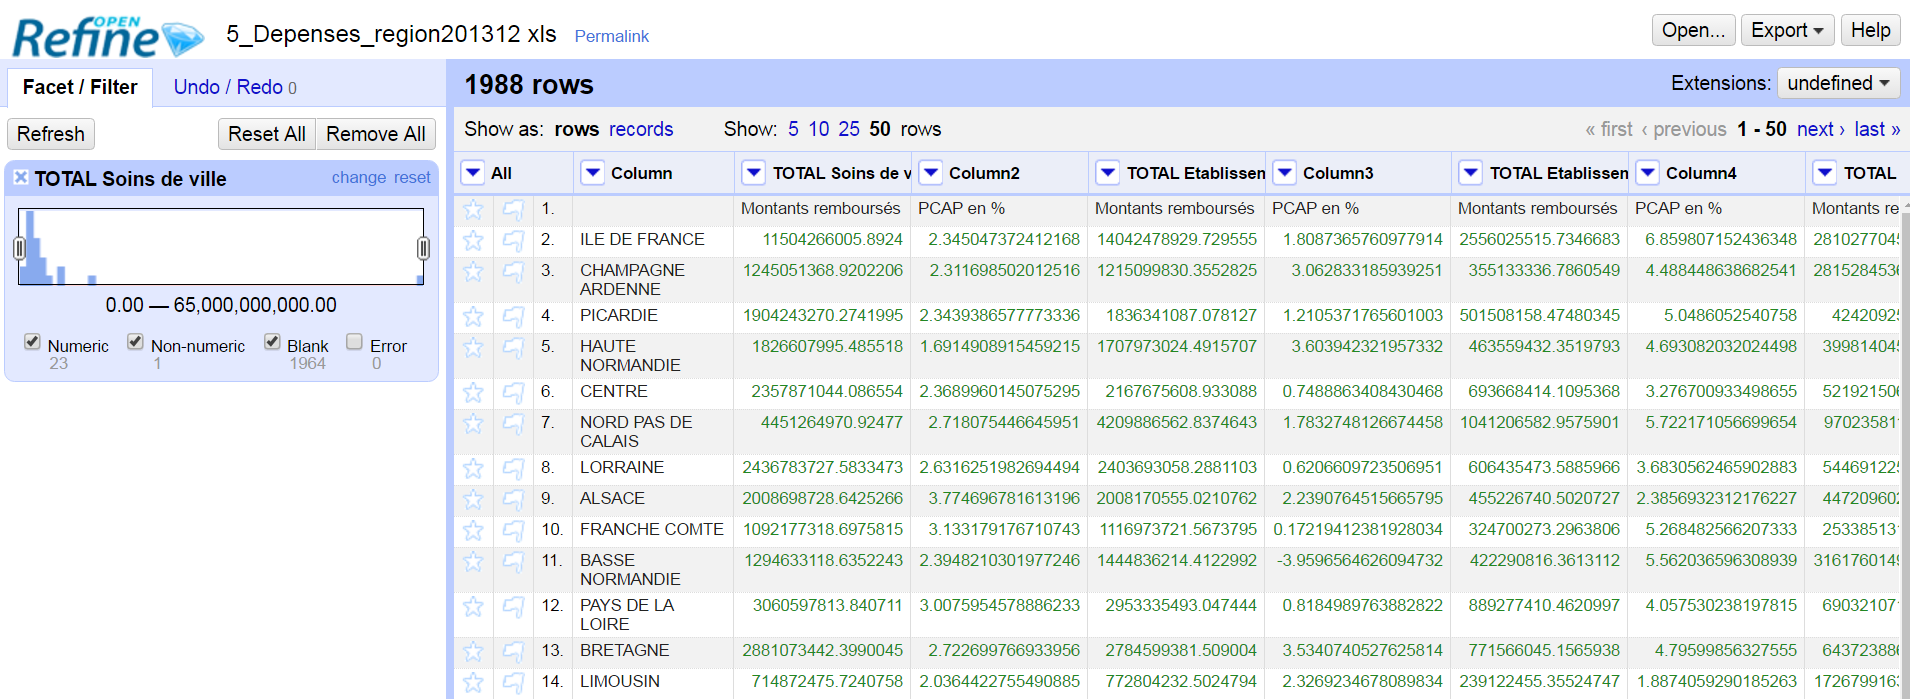The width and height of the screenshot is (1910, 699).
Task: Click the OpenRefine diamond logo
Action: tap(182, 39)
